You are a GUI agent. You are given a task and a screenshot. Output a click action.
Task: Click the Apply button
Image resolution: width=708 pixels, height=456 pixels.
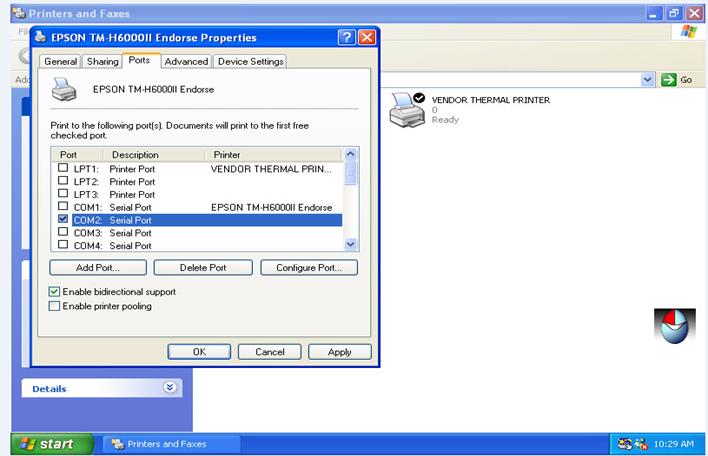[340, 352]
